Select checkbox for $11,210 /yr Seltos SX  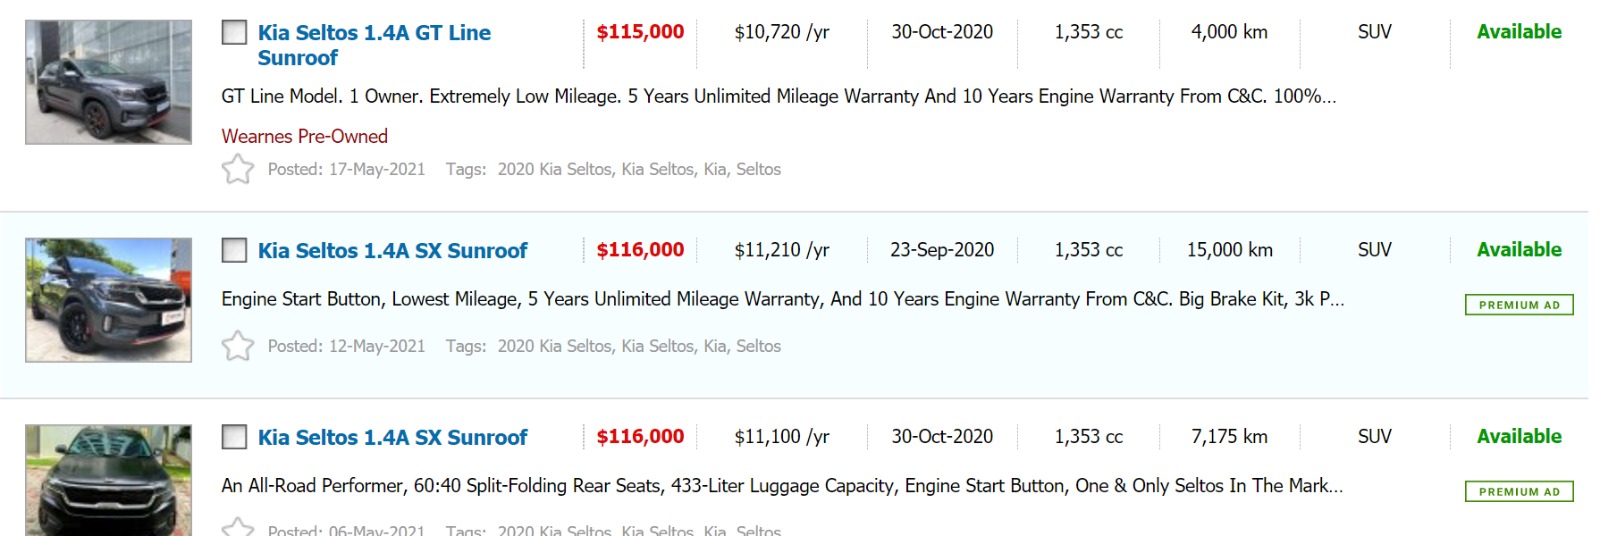point(234,250)
